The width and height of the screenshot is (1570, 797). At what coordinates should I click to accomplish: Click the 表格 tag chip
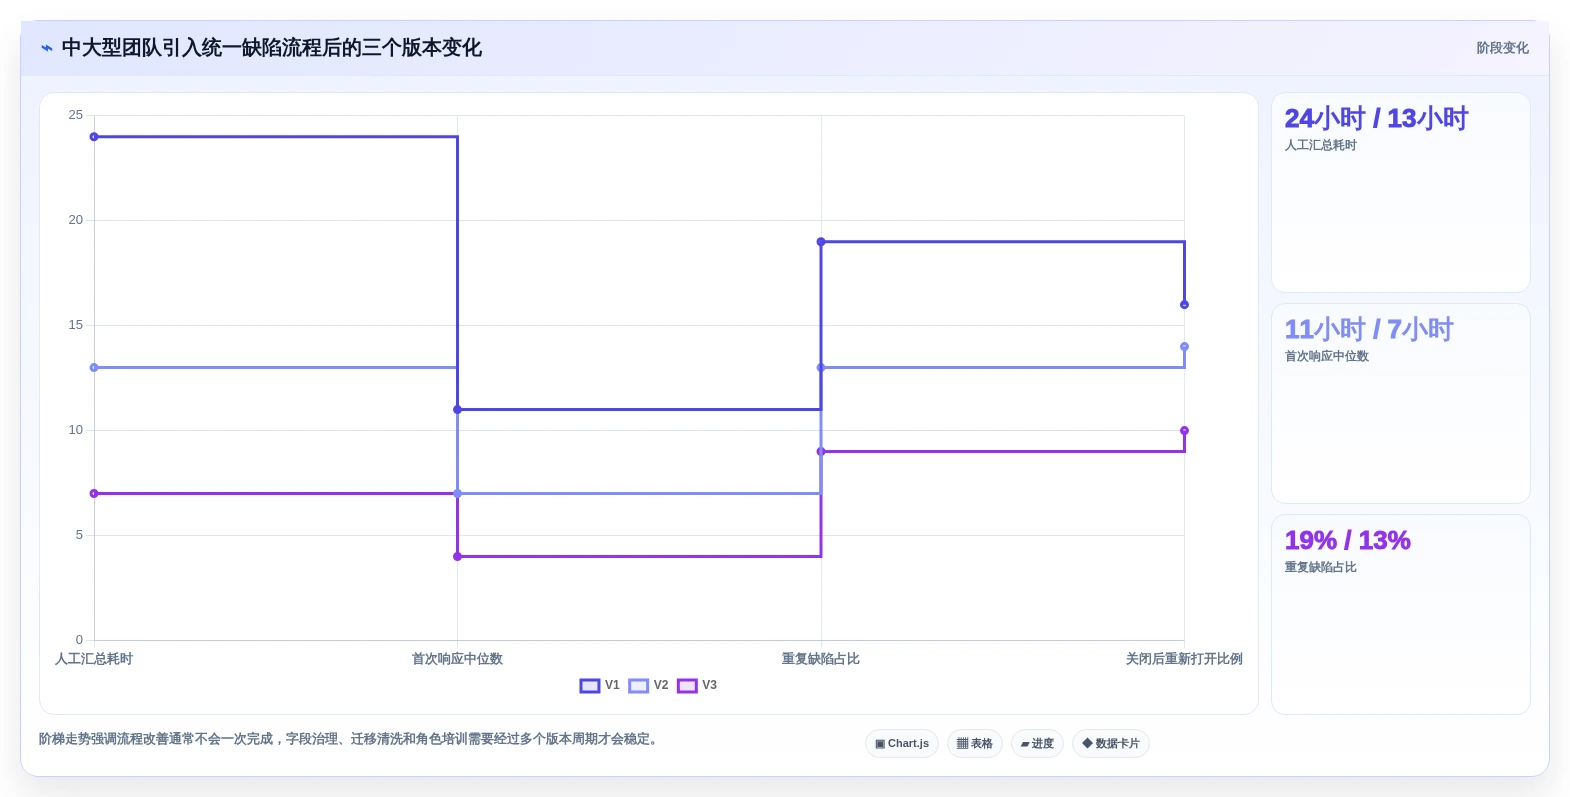[975, 743]
